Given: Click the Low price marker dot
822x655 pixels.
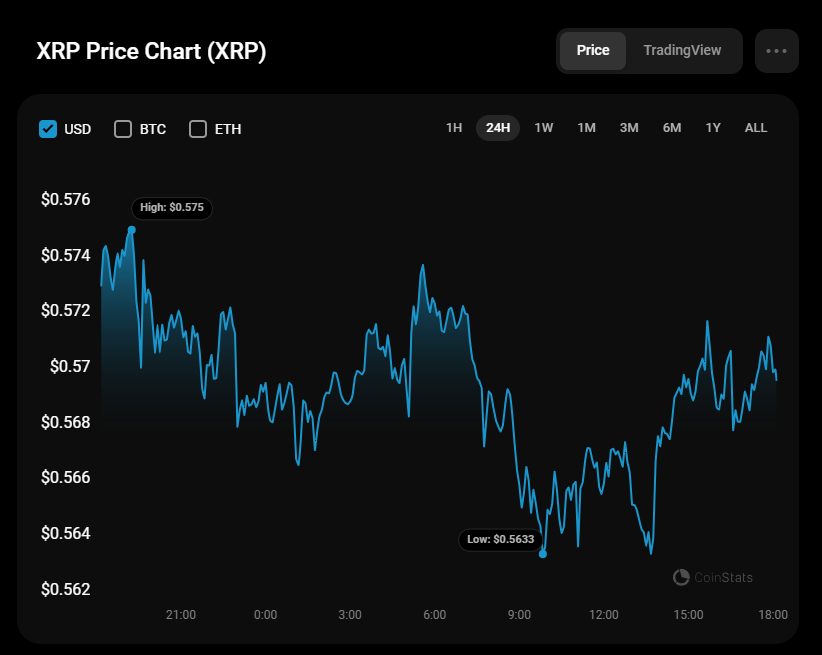Looking at the screenshot, I should tap(543, 554).
